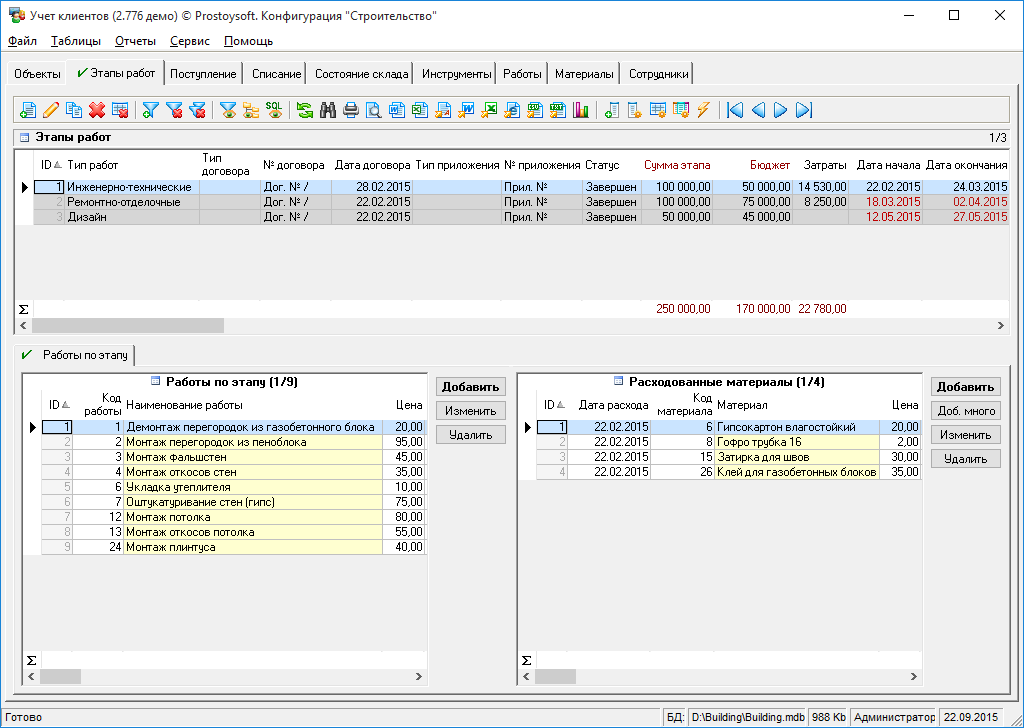Open the Сотрудники tab
The width and height of the screenshot is (1024, 728).
(x=658, y=74)
